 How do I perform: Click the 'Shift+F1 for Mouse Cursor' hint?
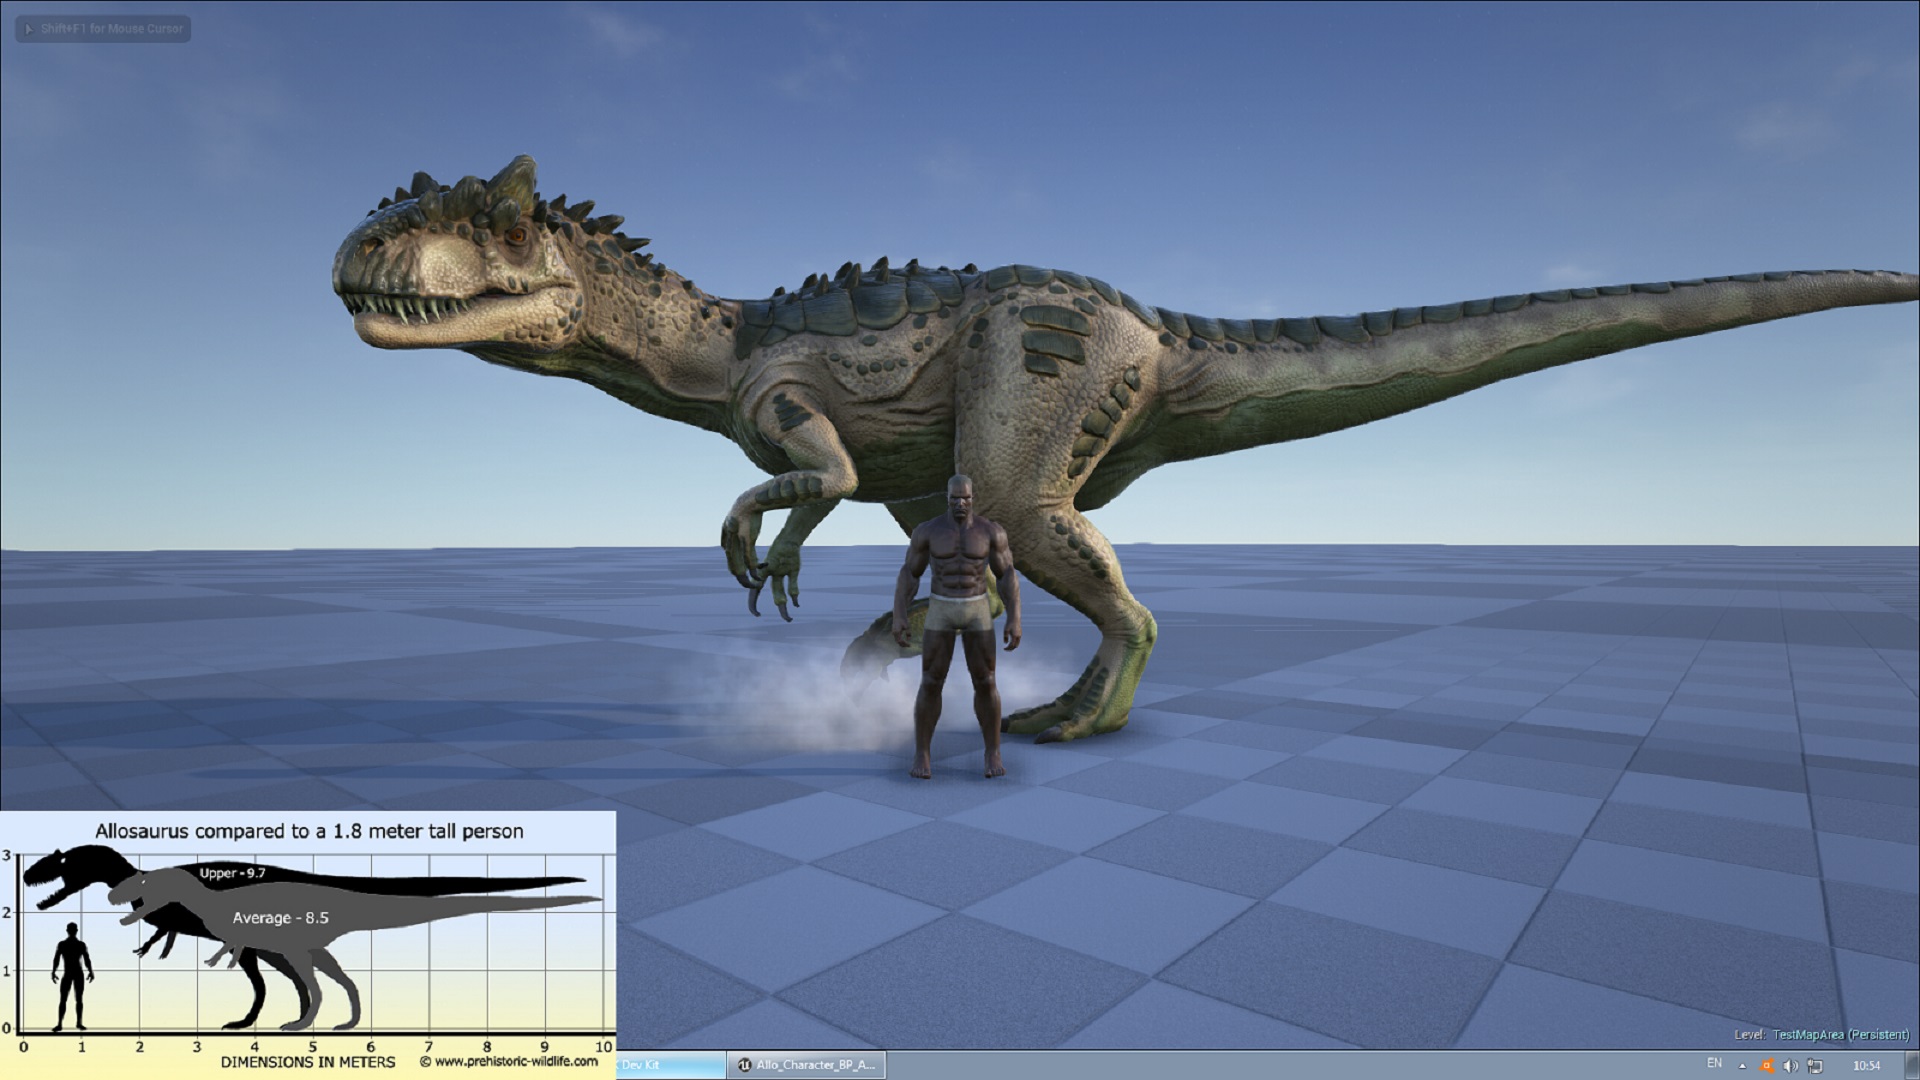103,29
